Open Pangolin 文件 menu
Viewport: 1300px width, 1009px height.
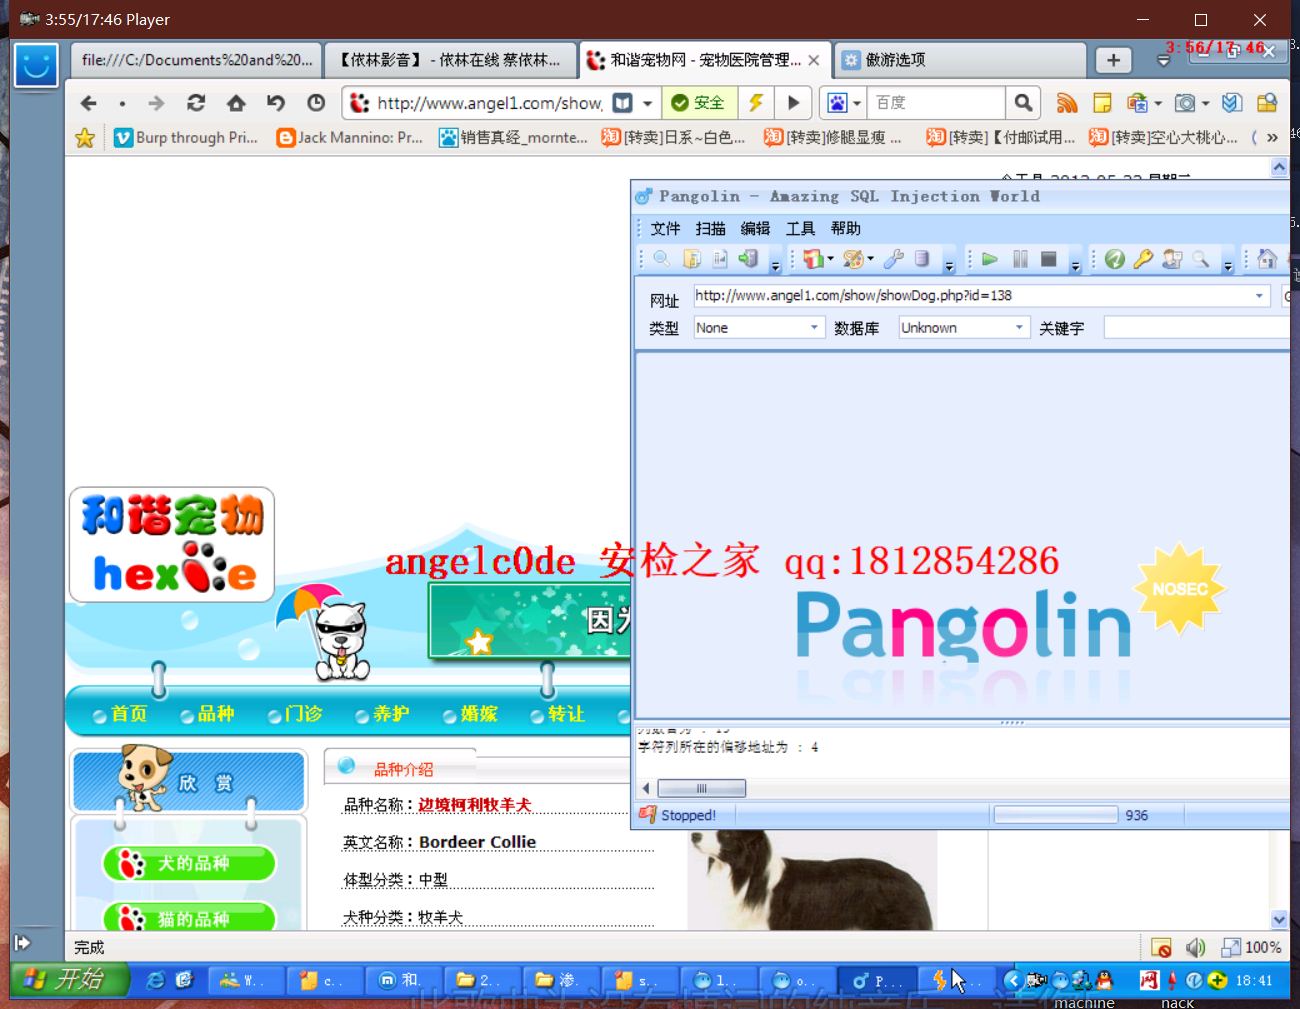665,228
